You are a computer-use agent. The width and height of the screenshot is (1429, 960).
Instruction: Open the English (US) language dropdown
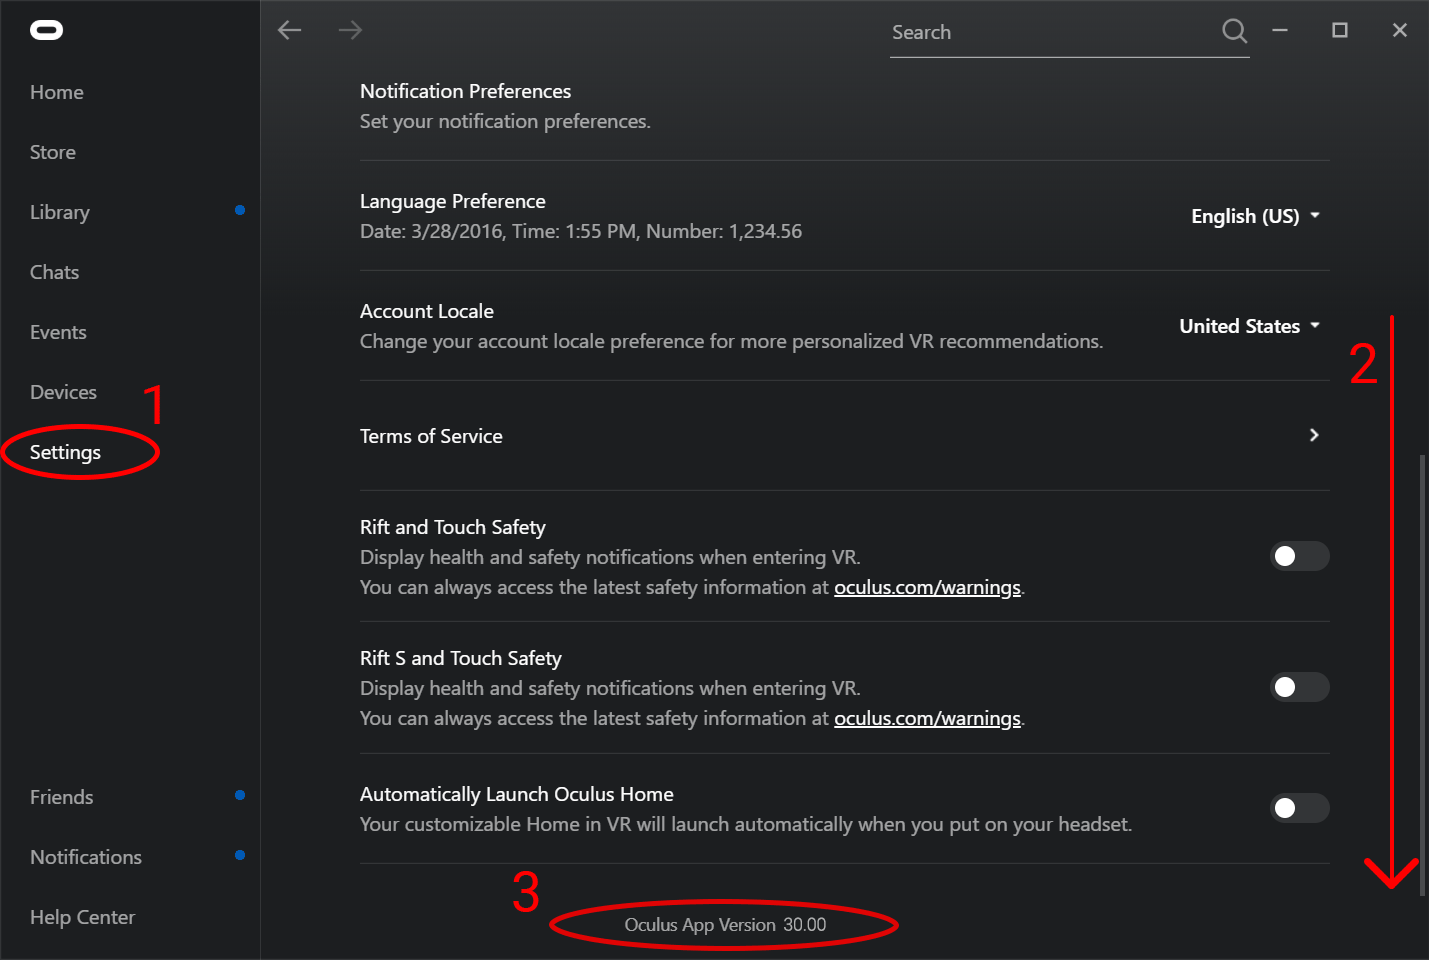(1256, 216)
